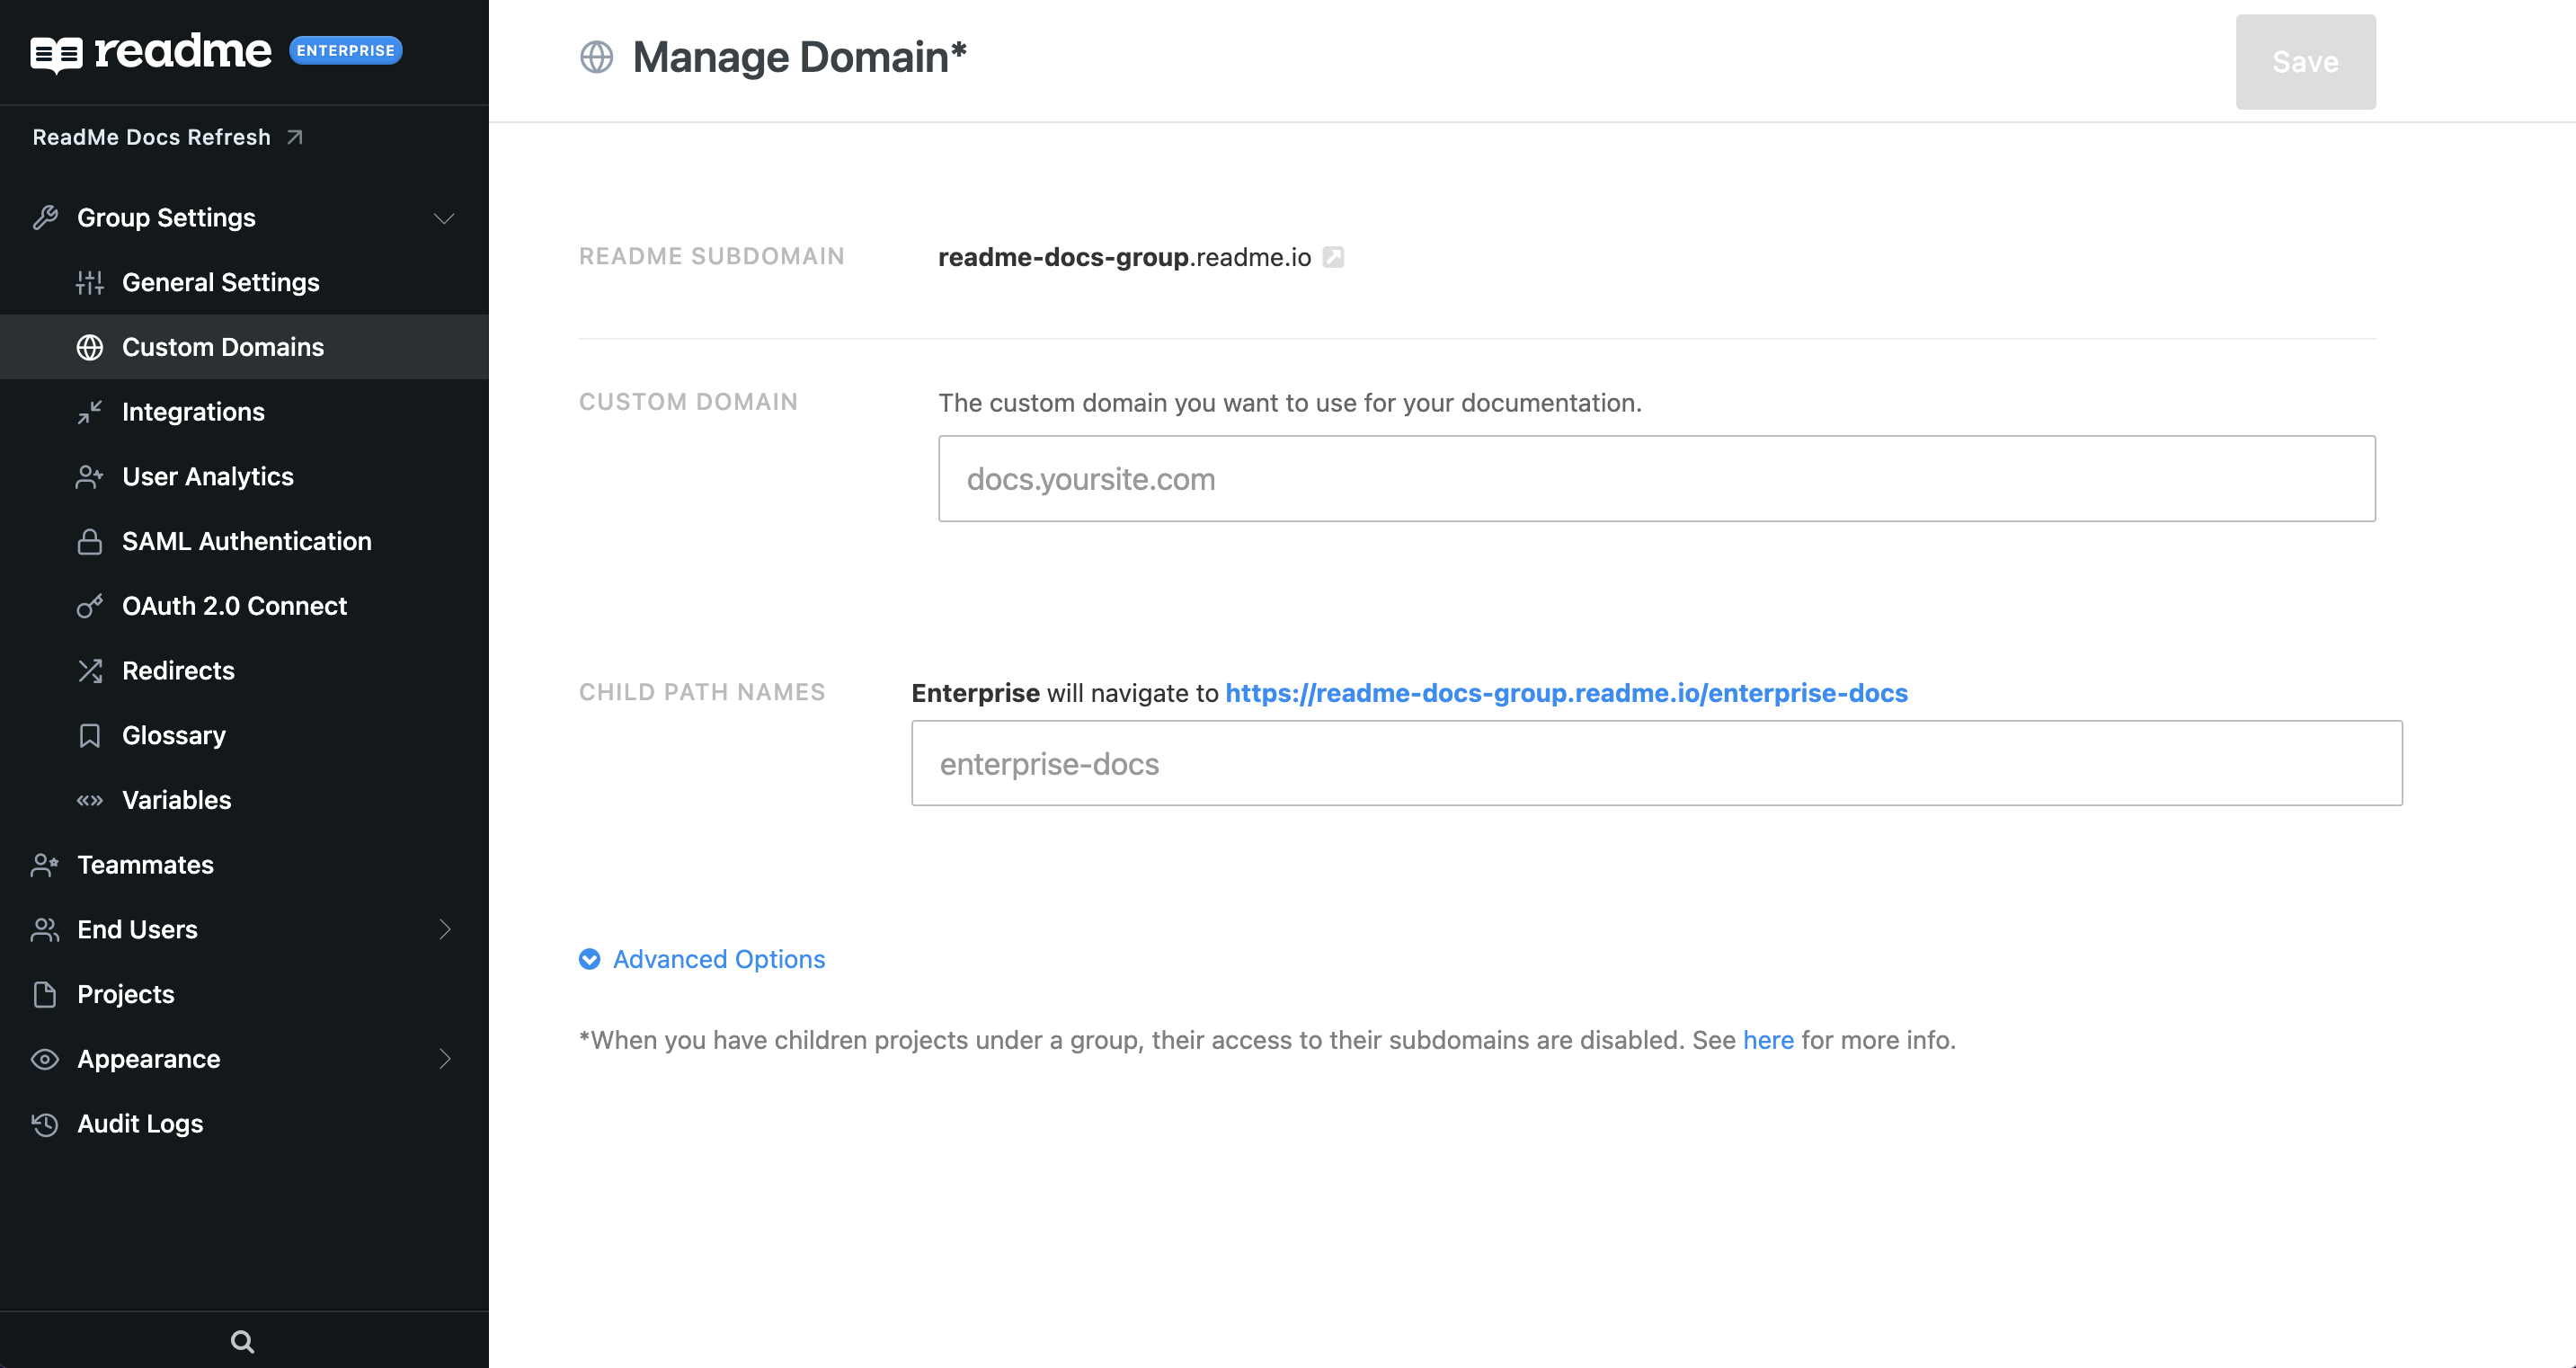Expand the End Users submenu arrow
This screenshot has height=1368, width=2576.
pos(445,929)
